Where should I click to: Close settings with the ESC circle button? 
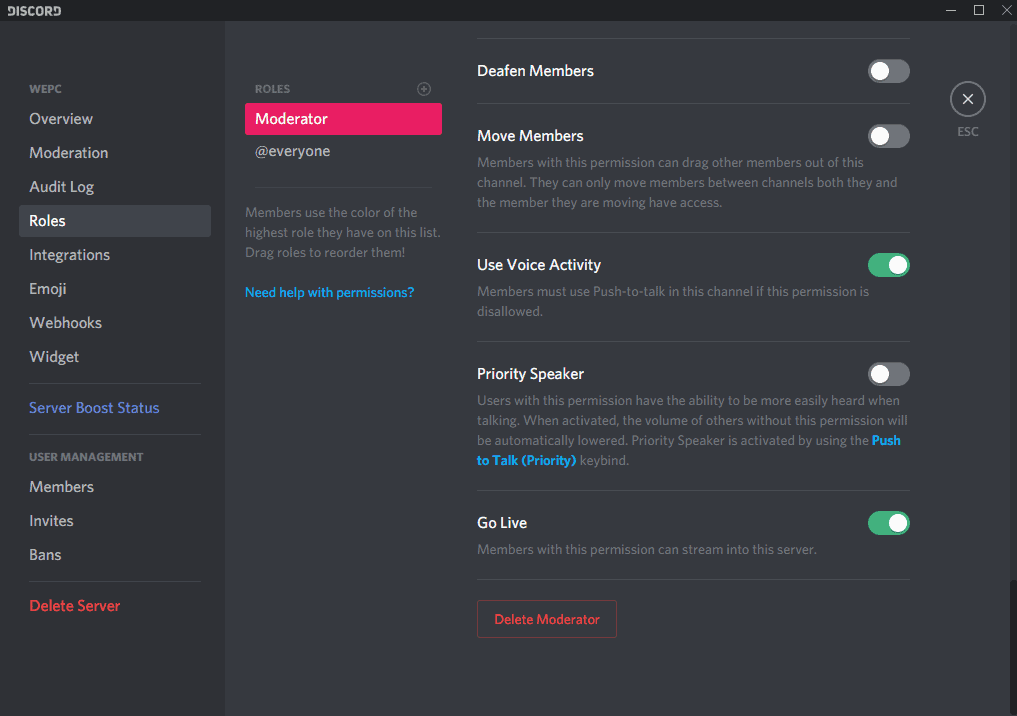[967, 99]
